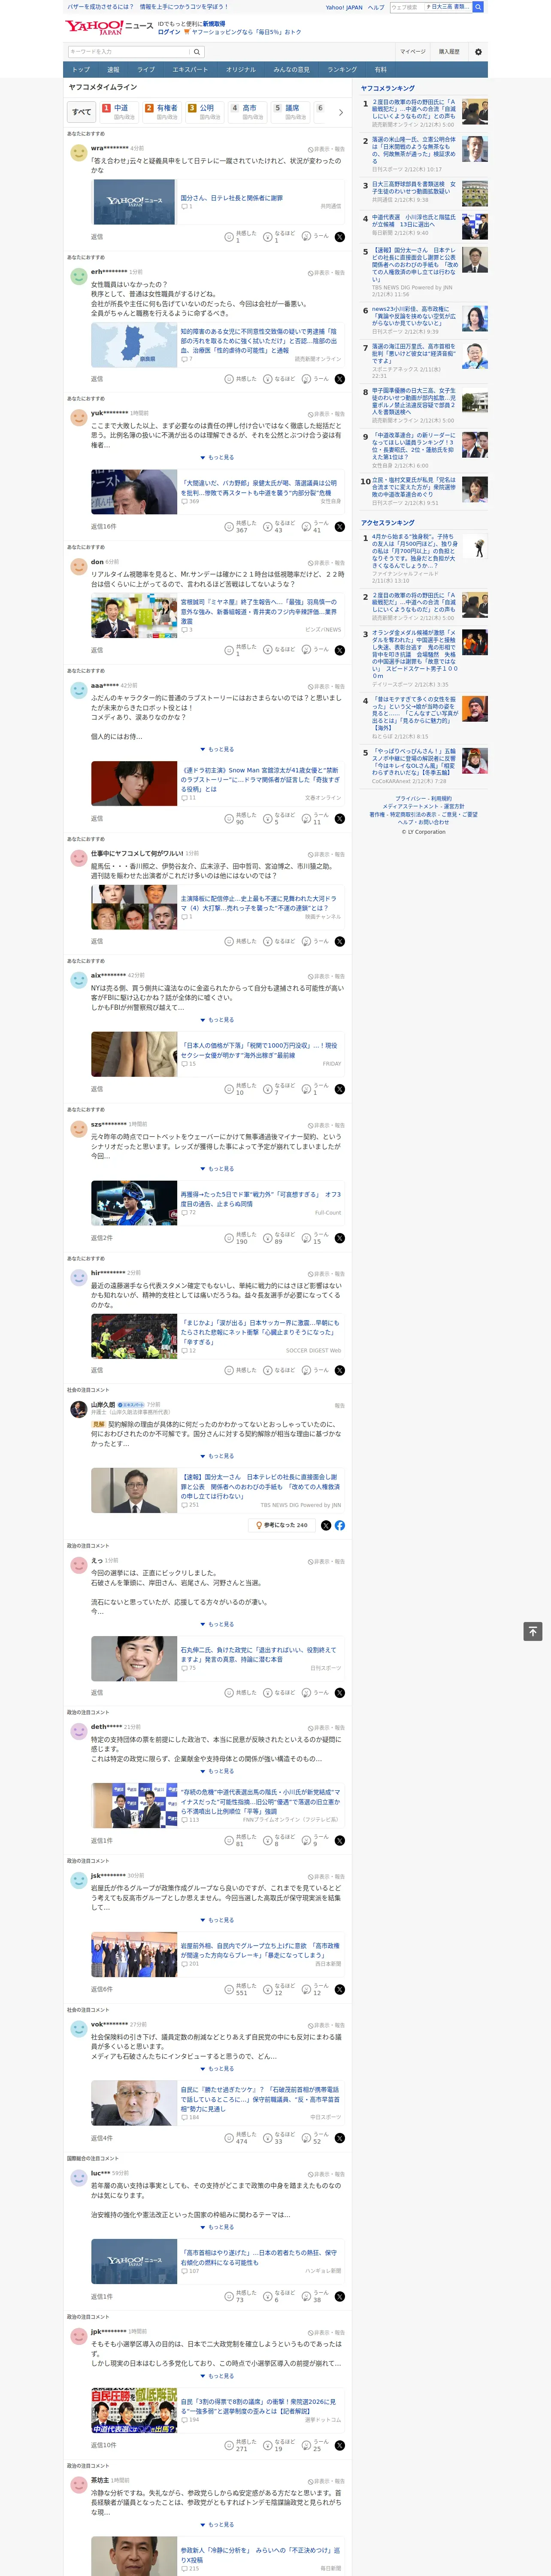Click the ログイン link in header
The height and width of the screenshot is (2576, 551).
click(169, 32)
